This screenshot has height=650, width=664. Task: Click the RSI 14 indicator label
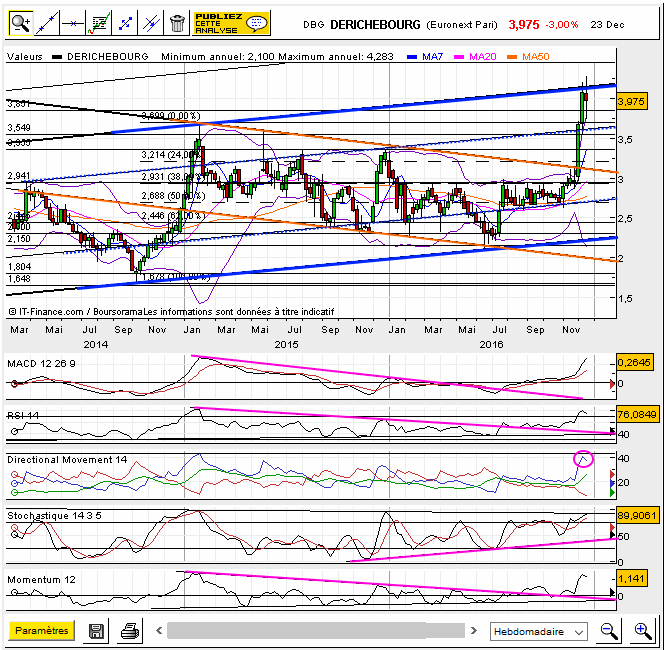coord(23,415)
